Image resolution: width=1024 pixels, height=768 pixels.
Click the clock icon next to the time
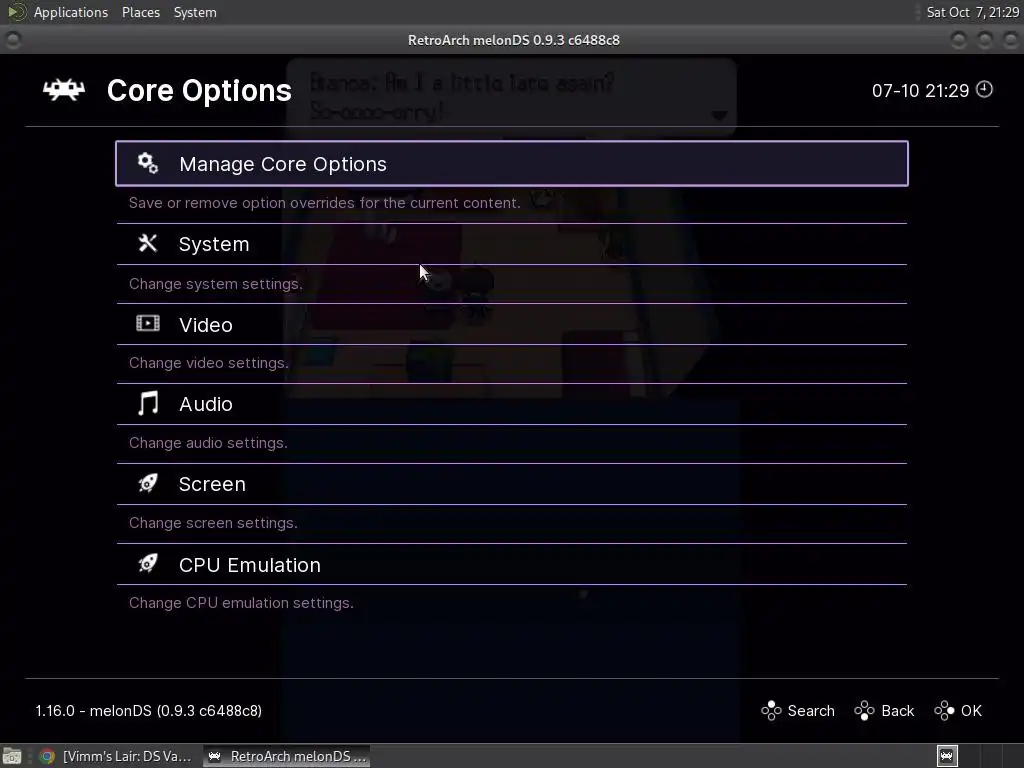coord(984,89)
